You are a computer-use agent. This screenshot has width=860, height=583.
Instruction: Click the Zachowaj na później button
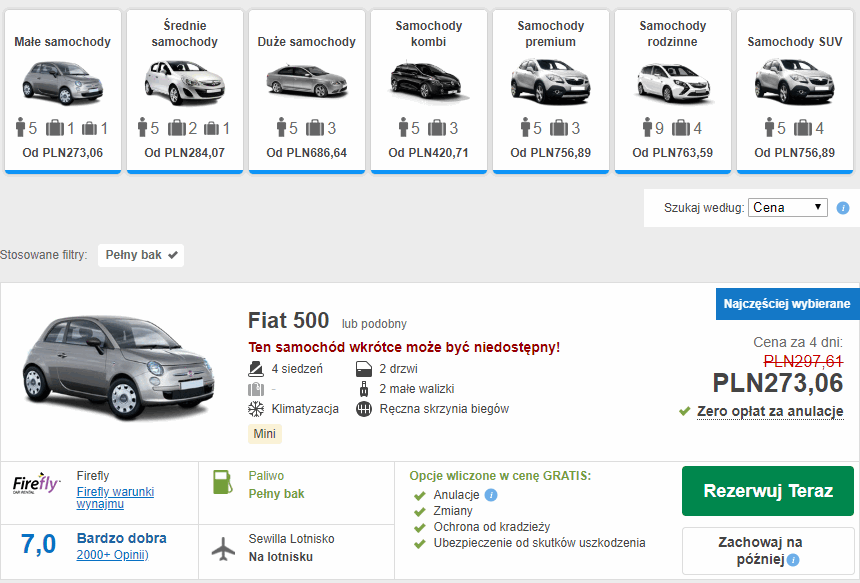click(768, 551)
